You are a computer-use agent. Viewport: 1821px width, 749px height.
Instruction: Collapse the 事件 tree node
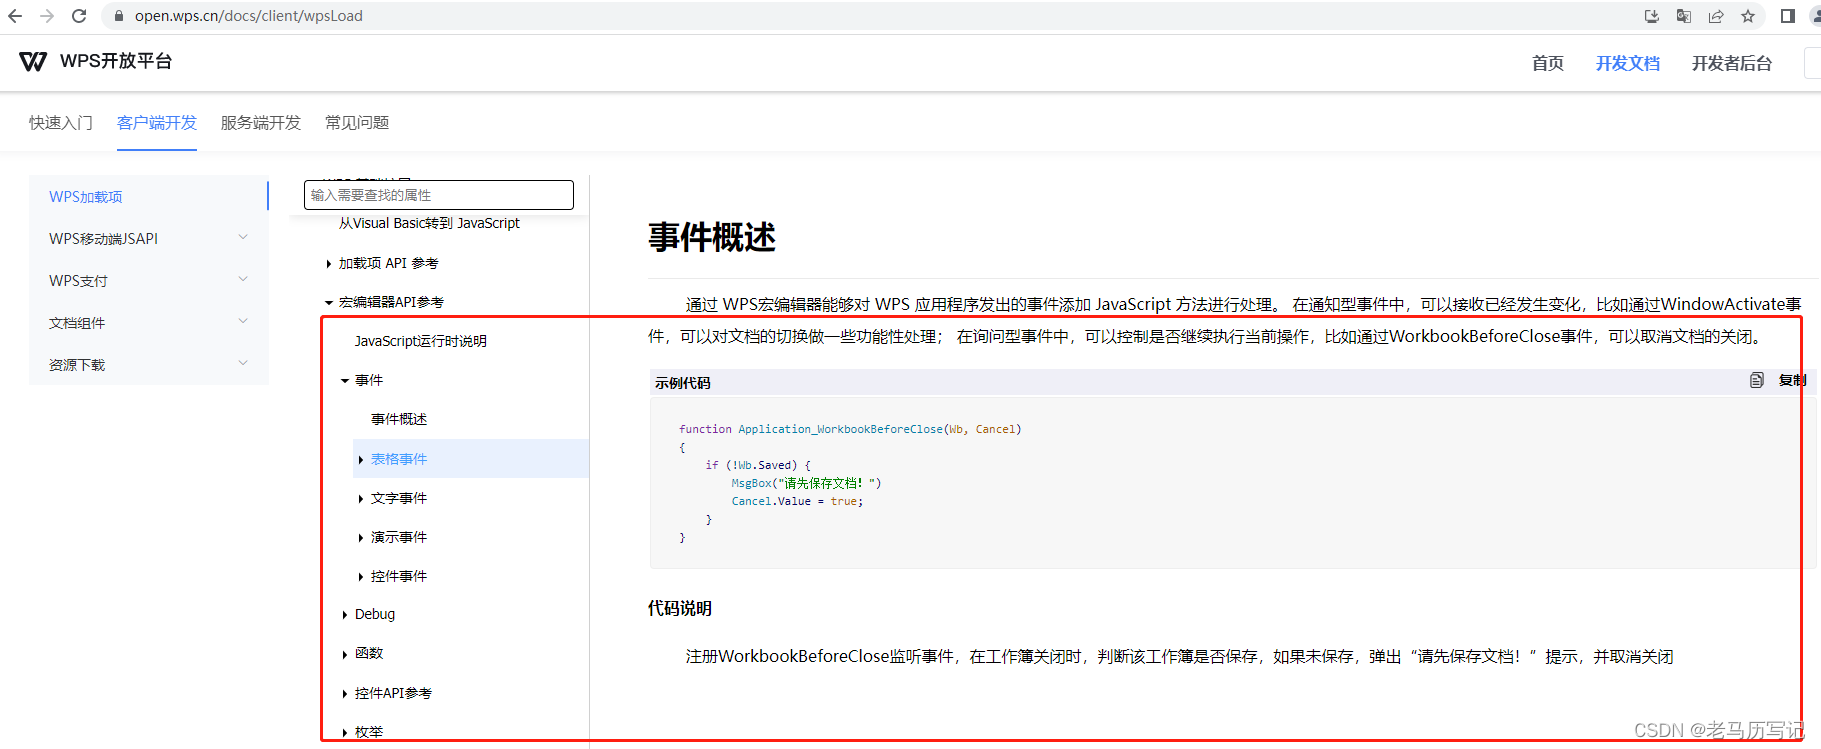345,381
